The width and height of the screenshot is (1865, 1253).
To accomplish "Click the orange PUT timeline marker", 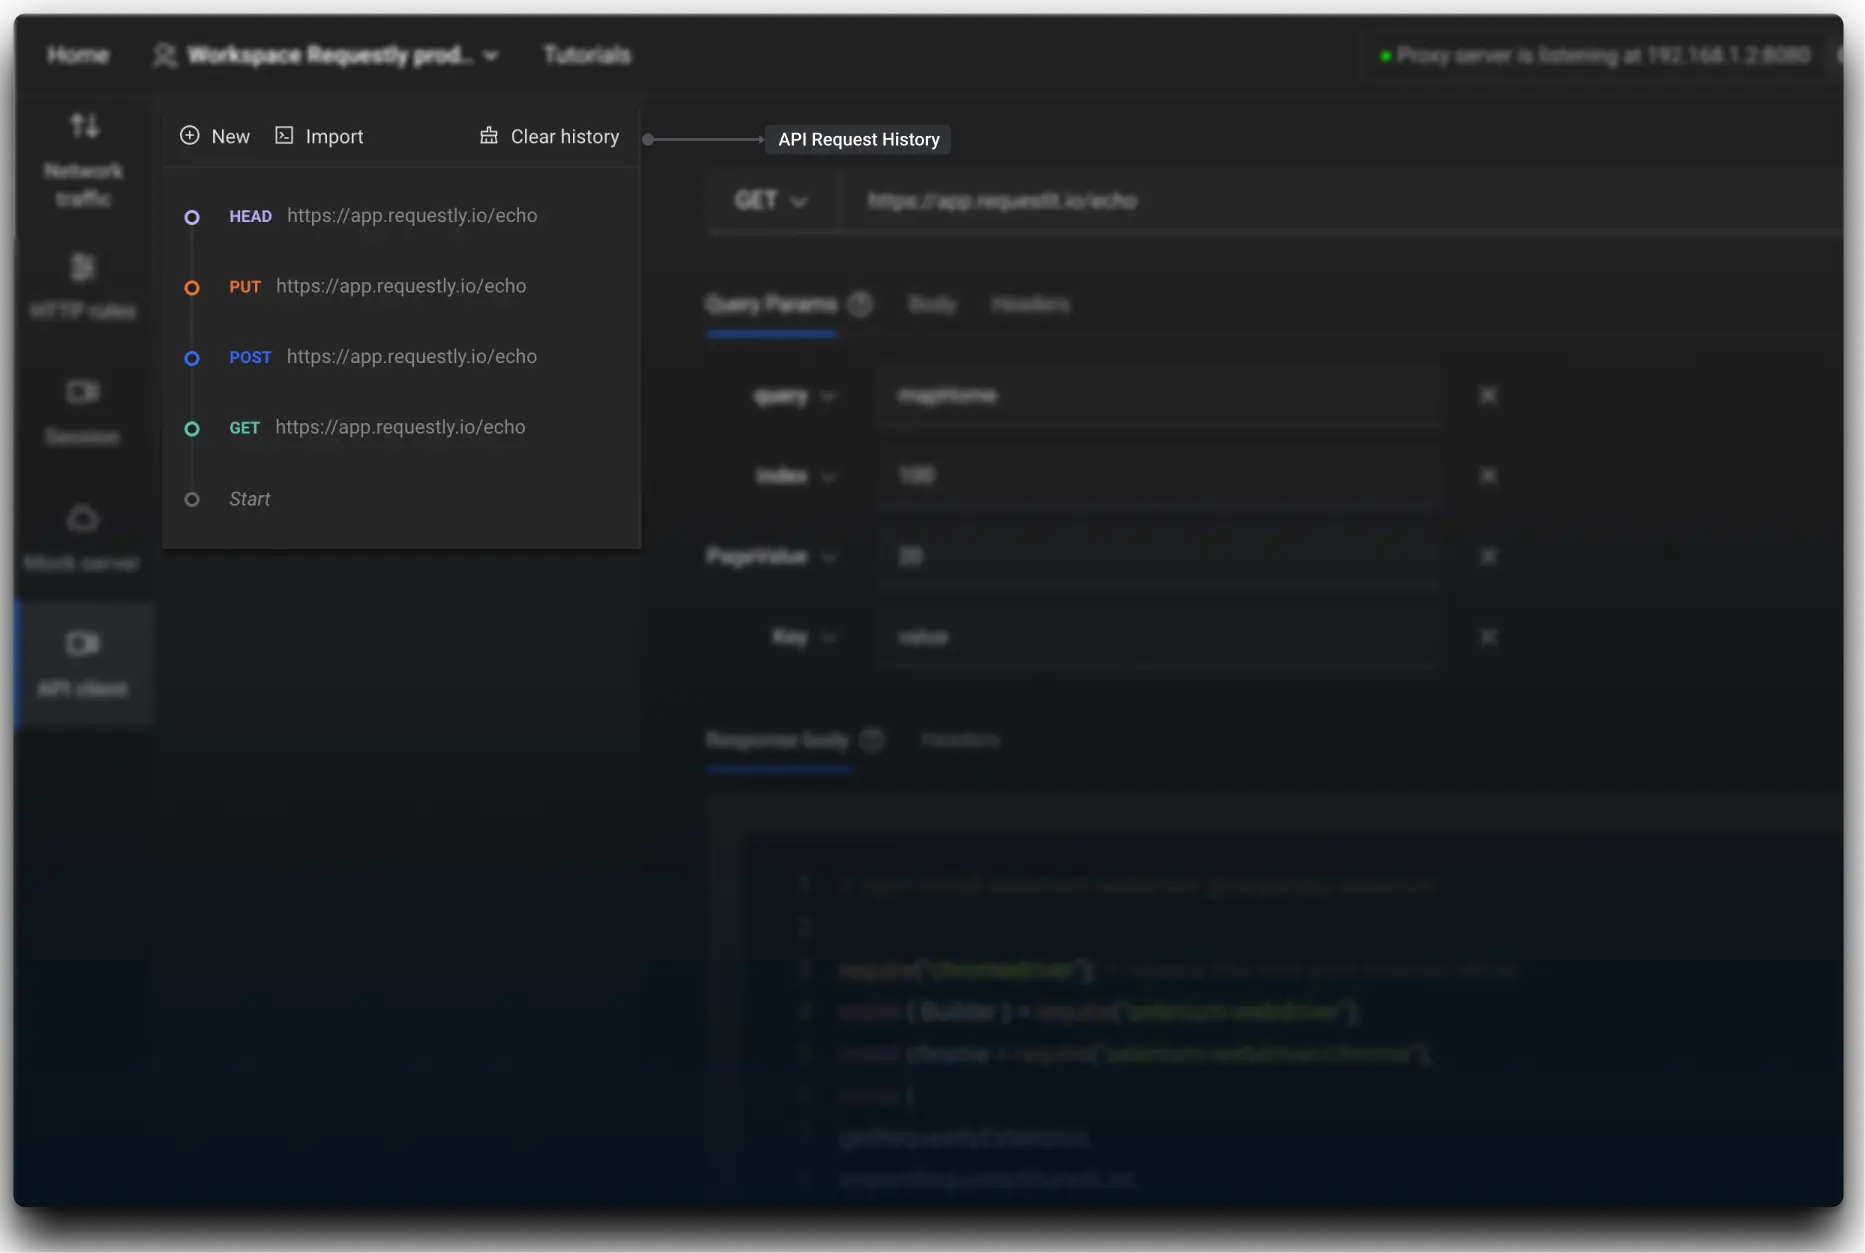I will coord(192,288).
